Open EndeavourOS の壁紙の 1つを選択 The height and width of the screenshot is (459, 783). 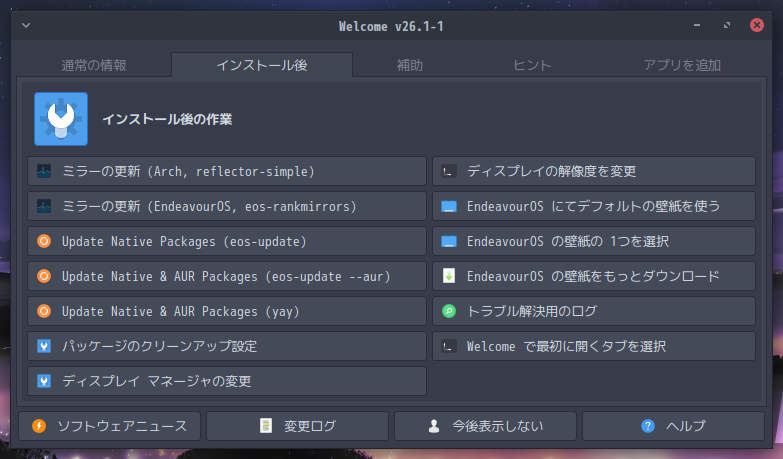click(x=594, y=241)
